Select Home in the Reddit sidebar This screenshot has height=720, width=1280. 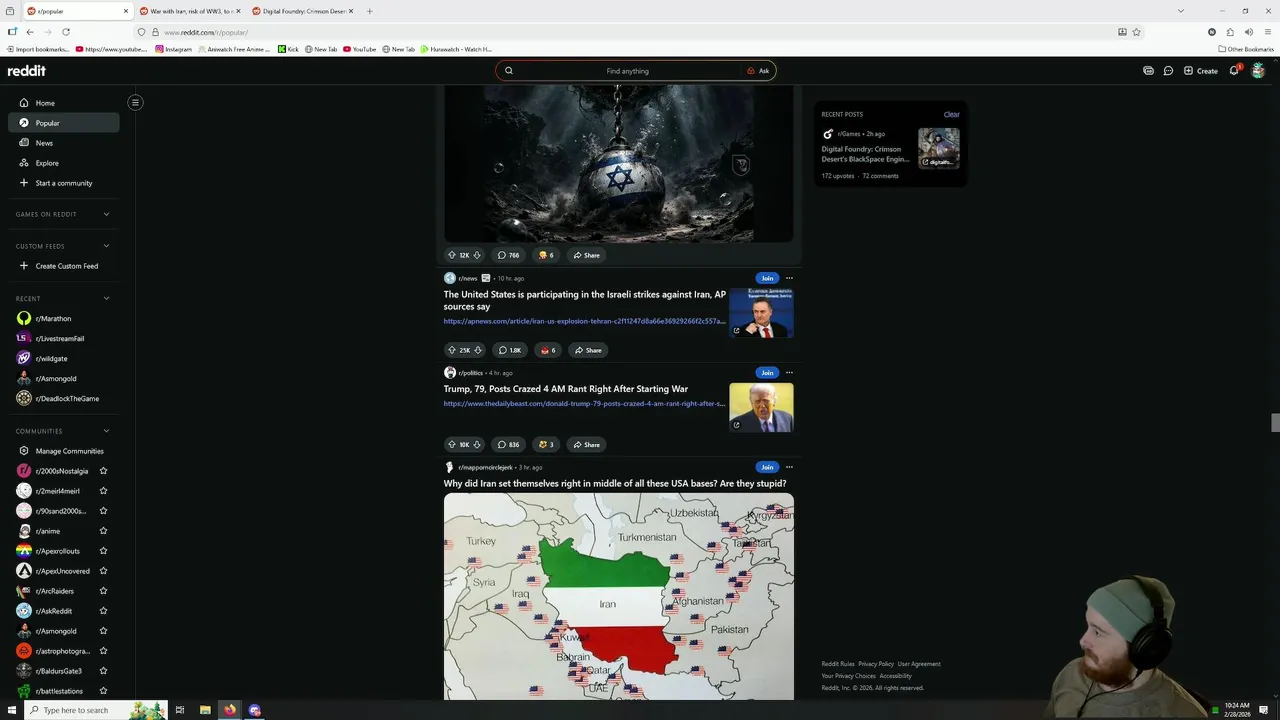63,103
